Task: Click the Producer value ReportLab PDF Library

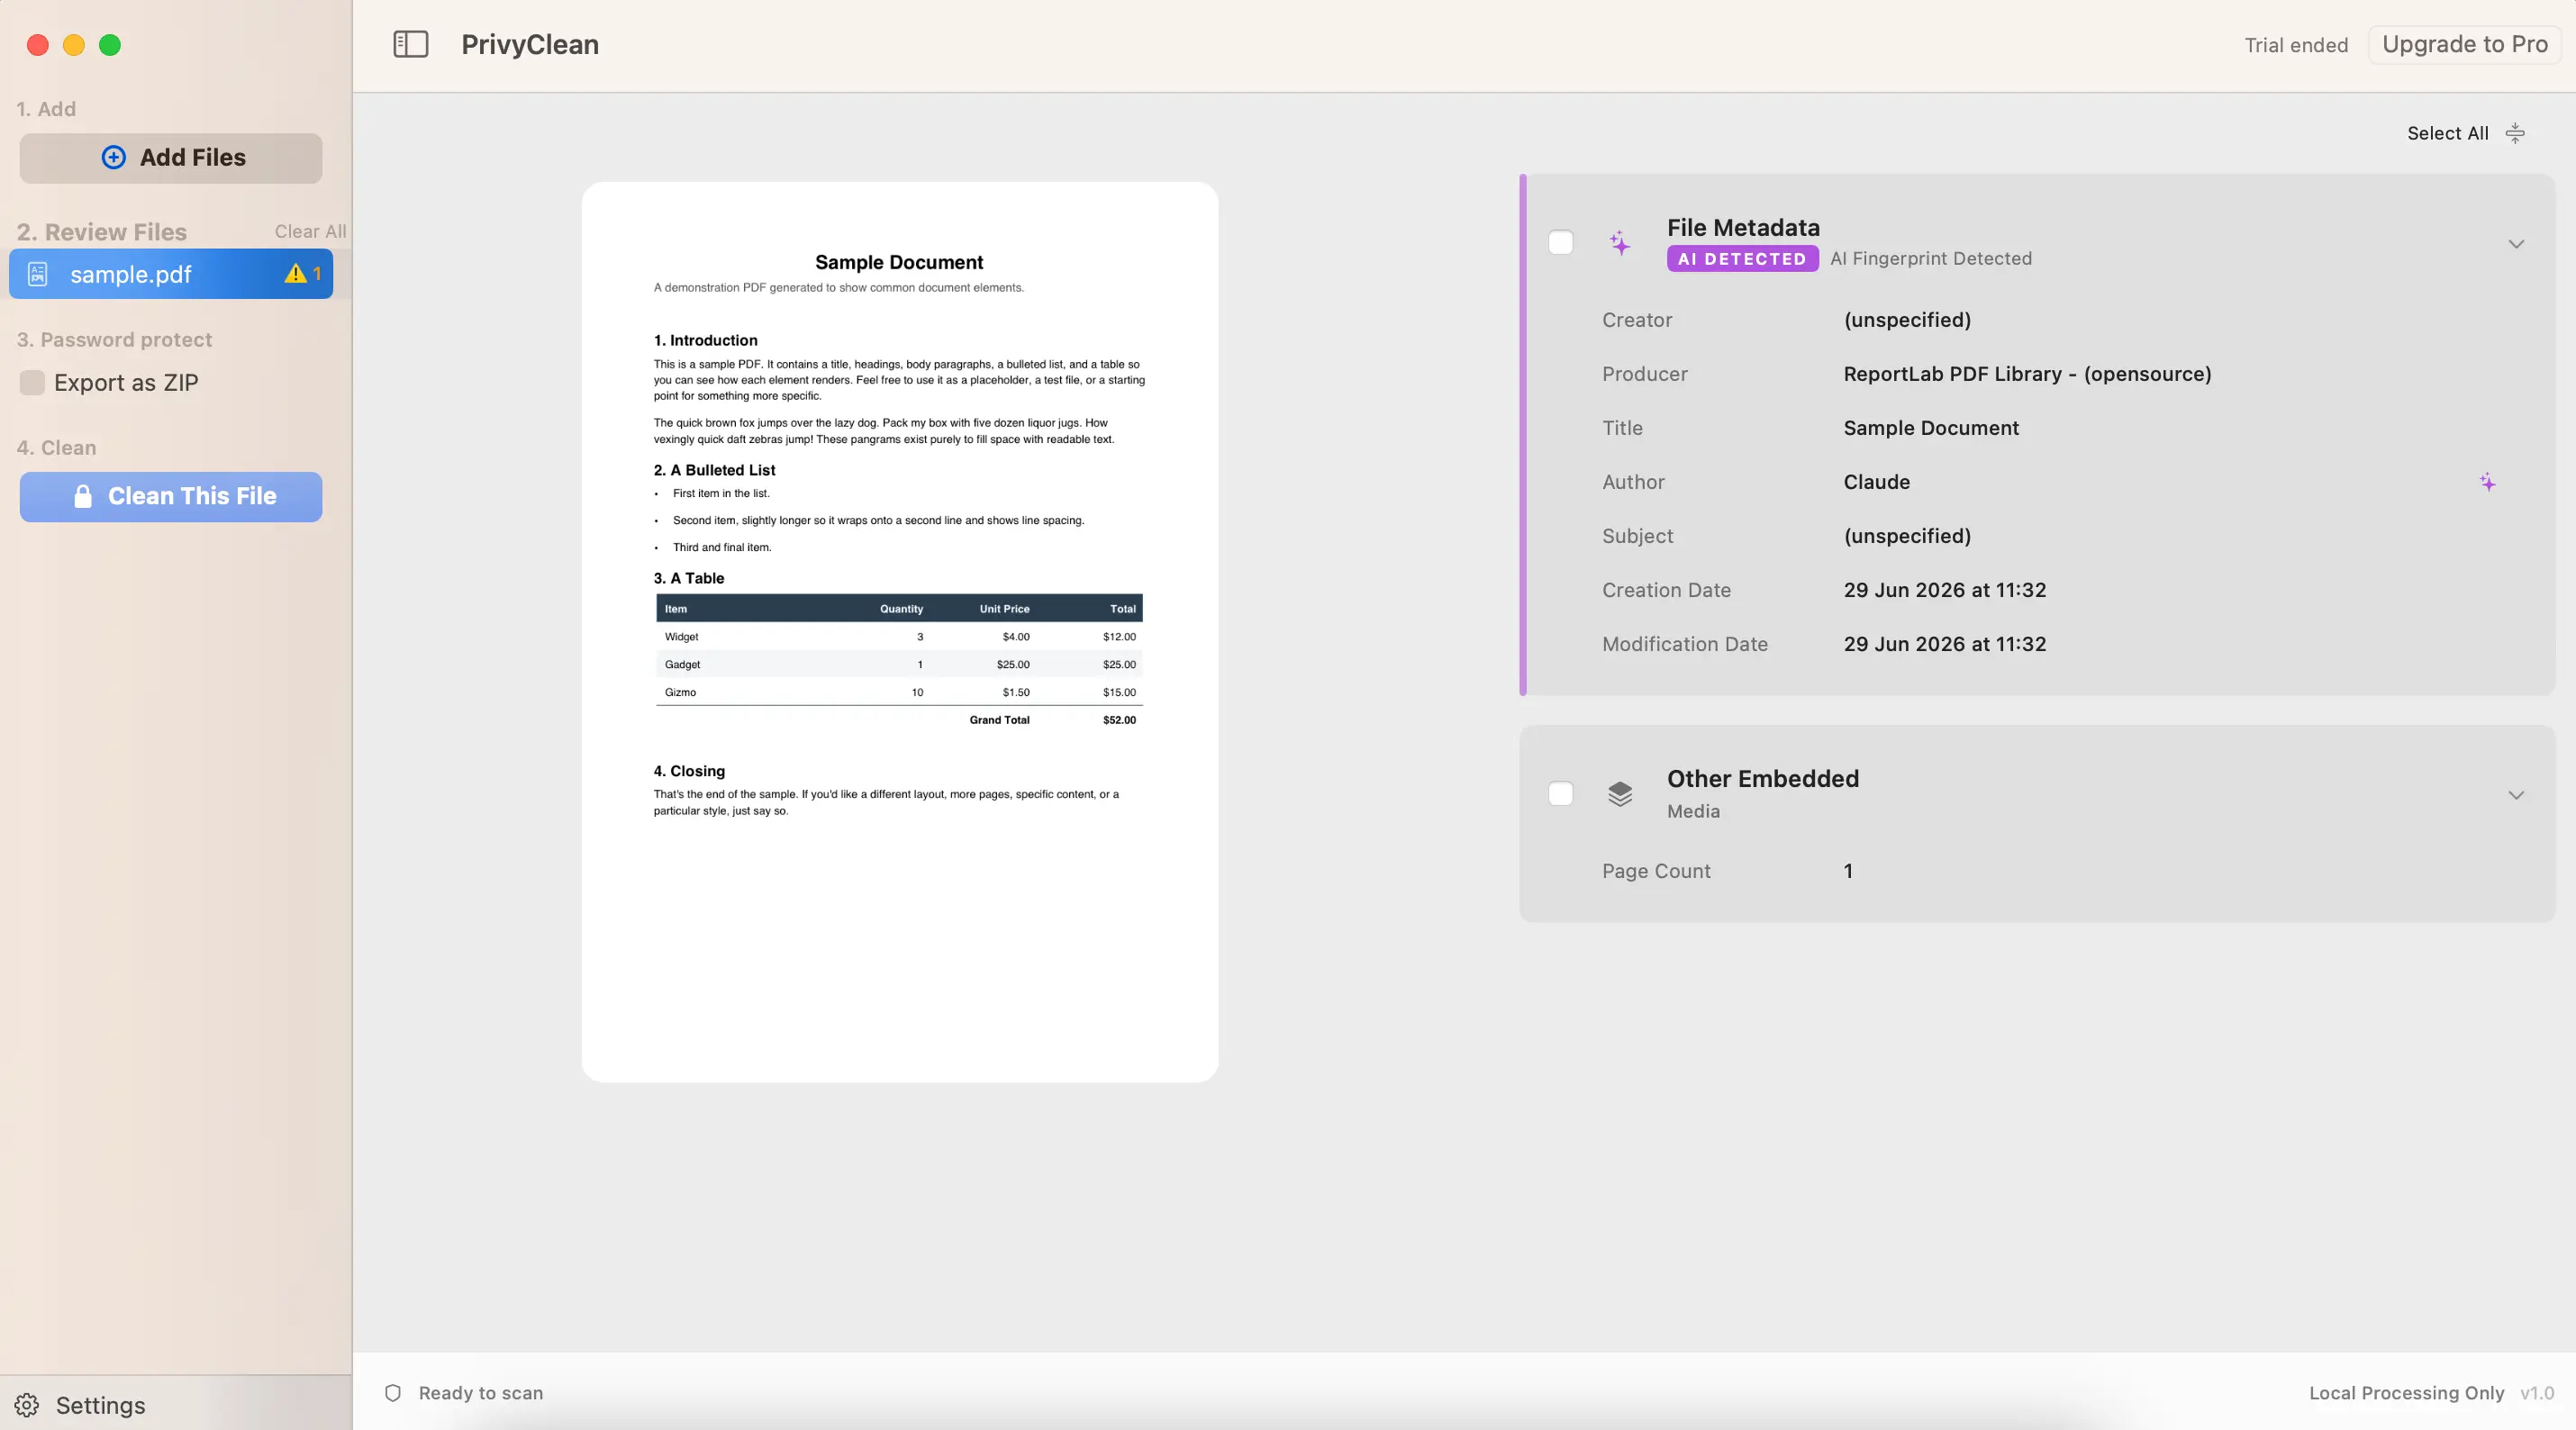Action: pyautogui.click(x=2027, y=374)
